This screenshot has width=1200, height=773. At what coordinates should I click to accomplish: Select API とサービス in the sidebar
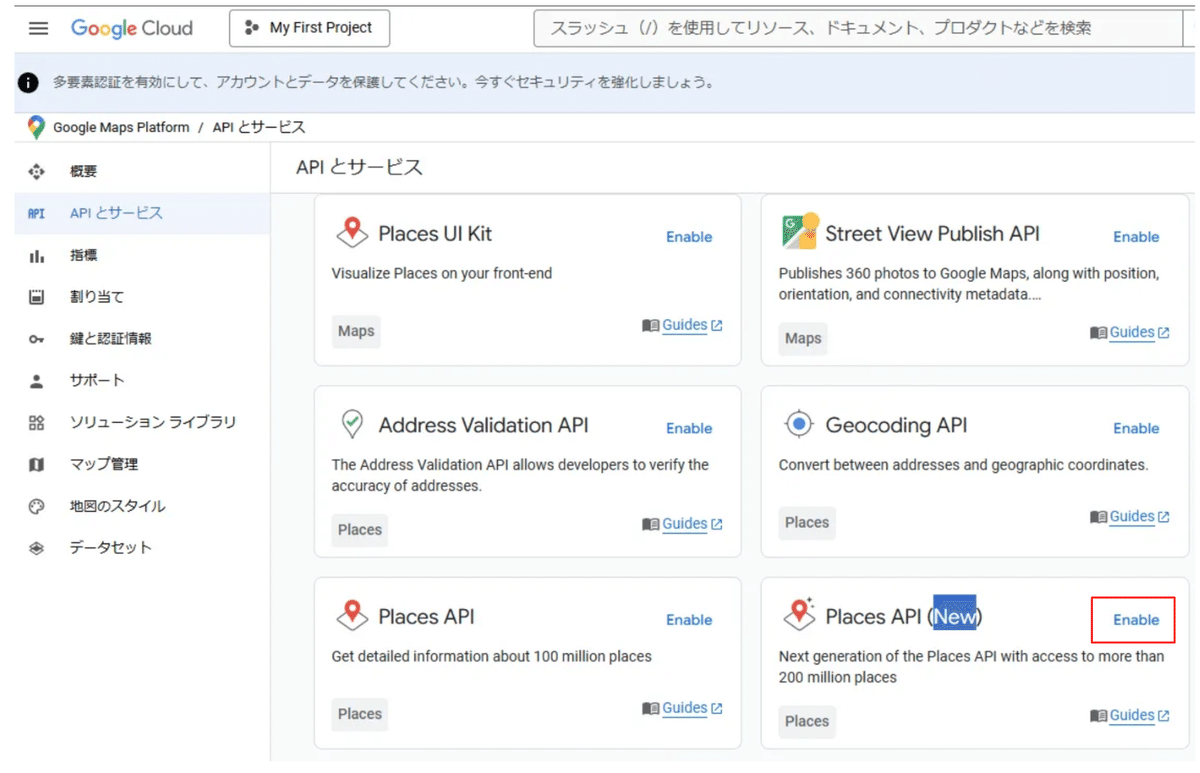pos(110,212)
